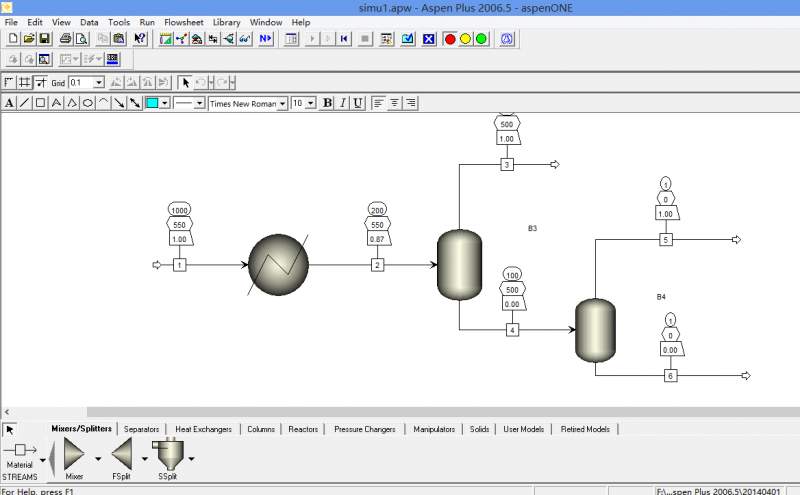Open the fill color dropdown arrow
Screen dimensions: 800x495
coord(165,103)
